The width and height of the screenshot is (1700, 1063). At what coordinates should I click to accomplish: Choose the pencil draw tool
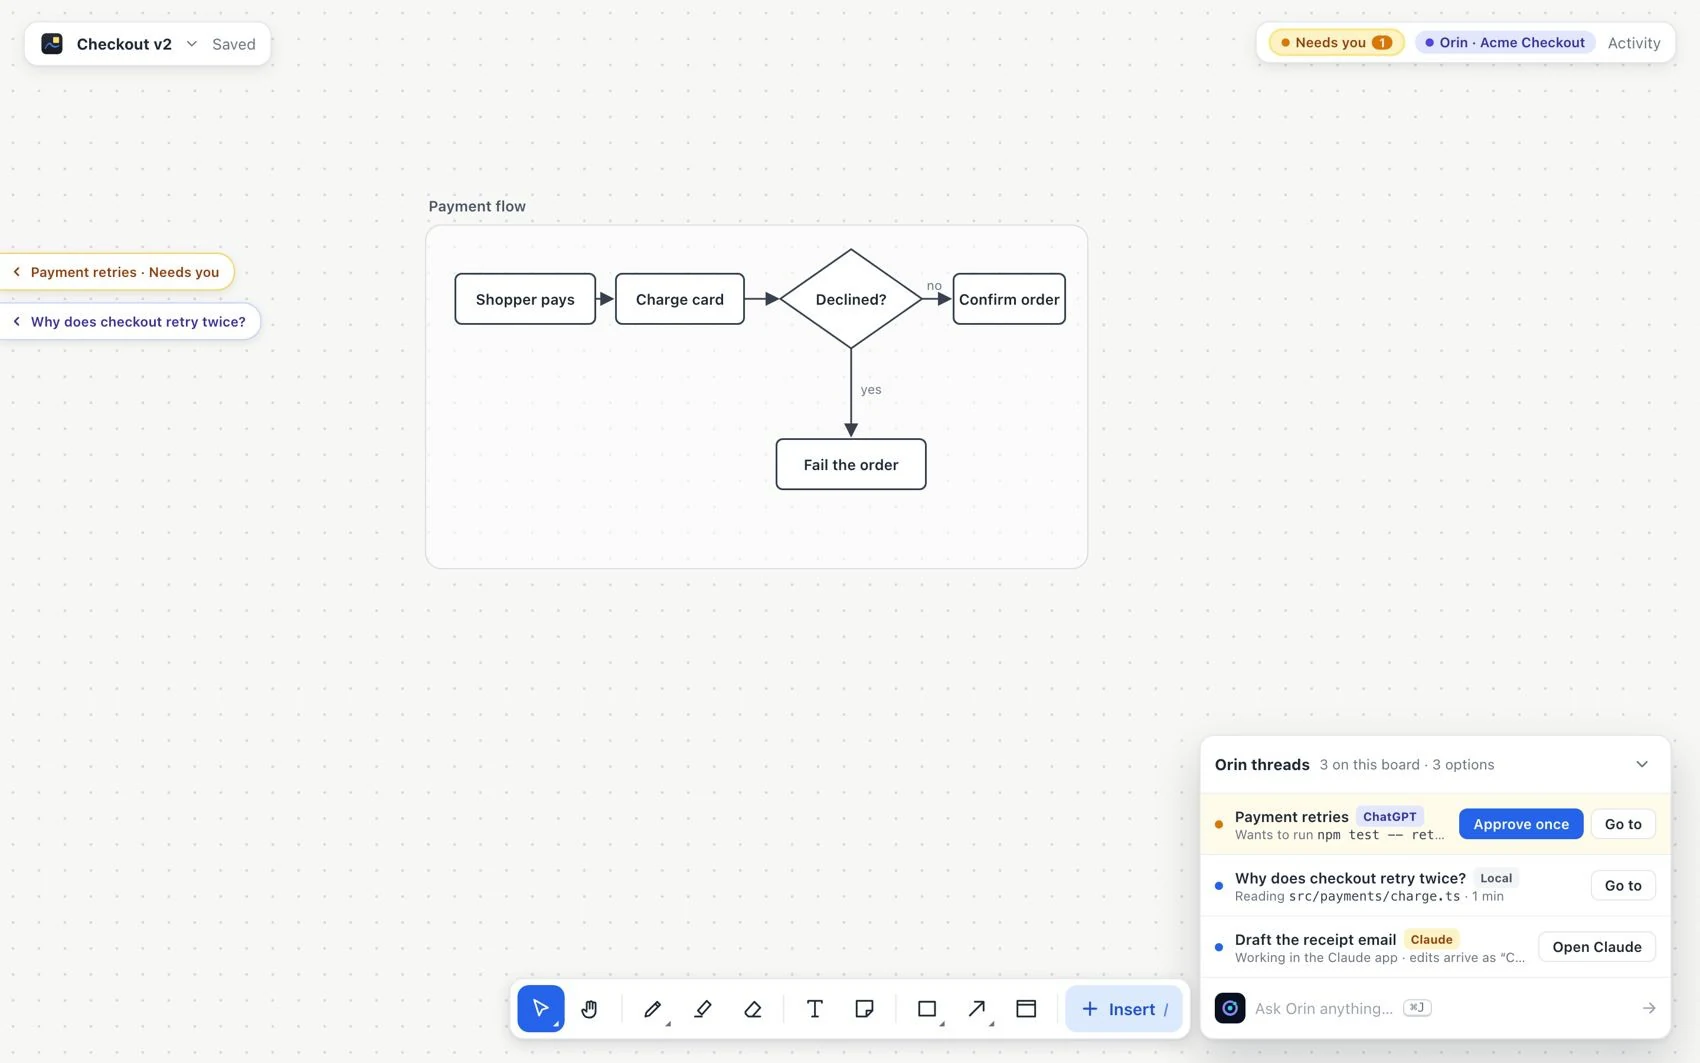pos(653,1008)
